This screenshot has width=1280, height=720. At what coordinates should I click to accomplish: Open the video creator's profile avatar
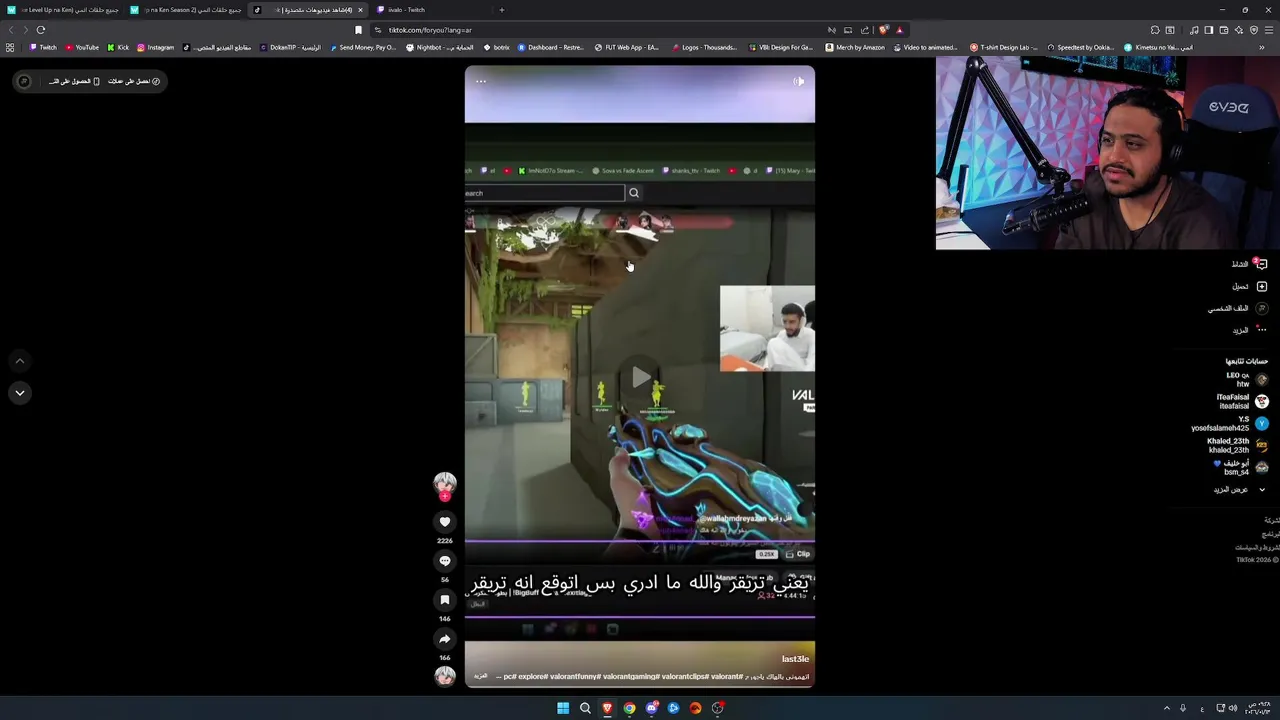click(x=445, y=483)
